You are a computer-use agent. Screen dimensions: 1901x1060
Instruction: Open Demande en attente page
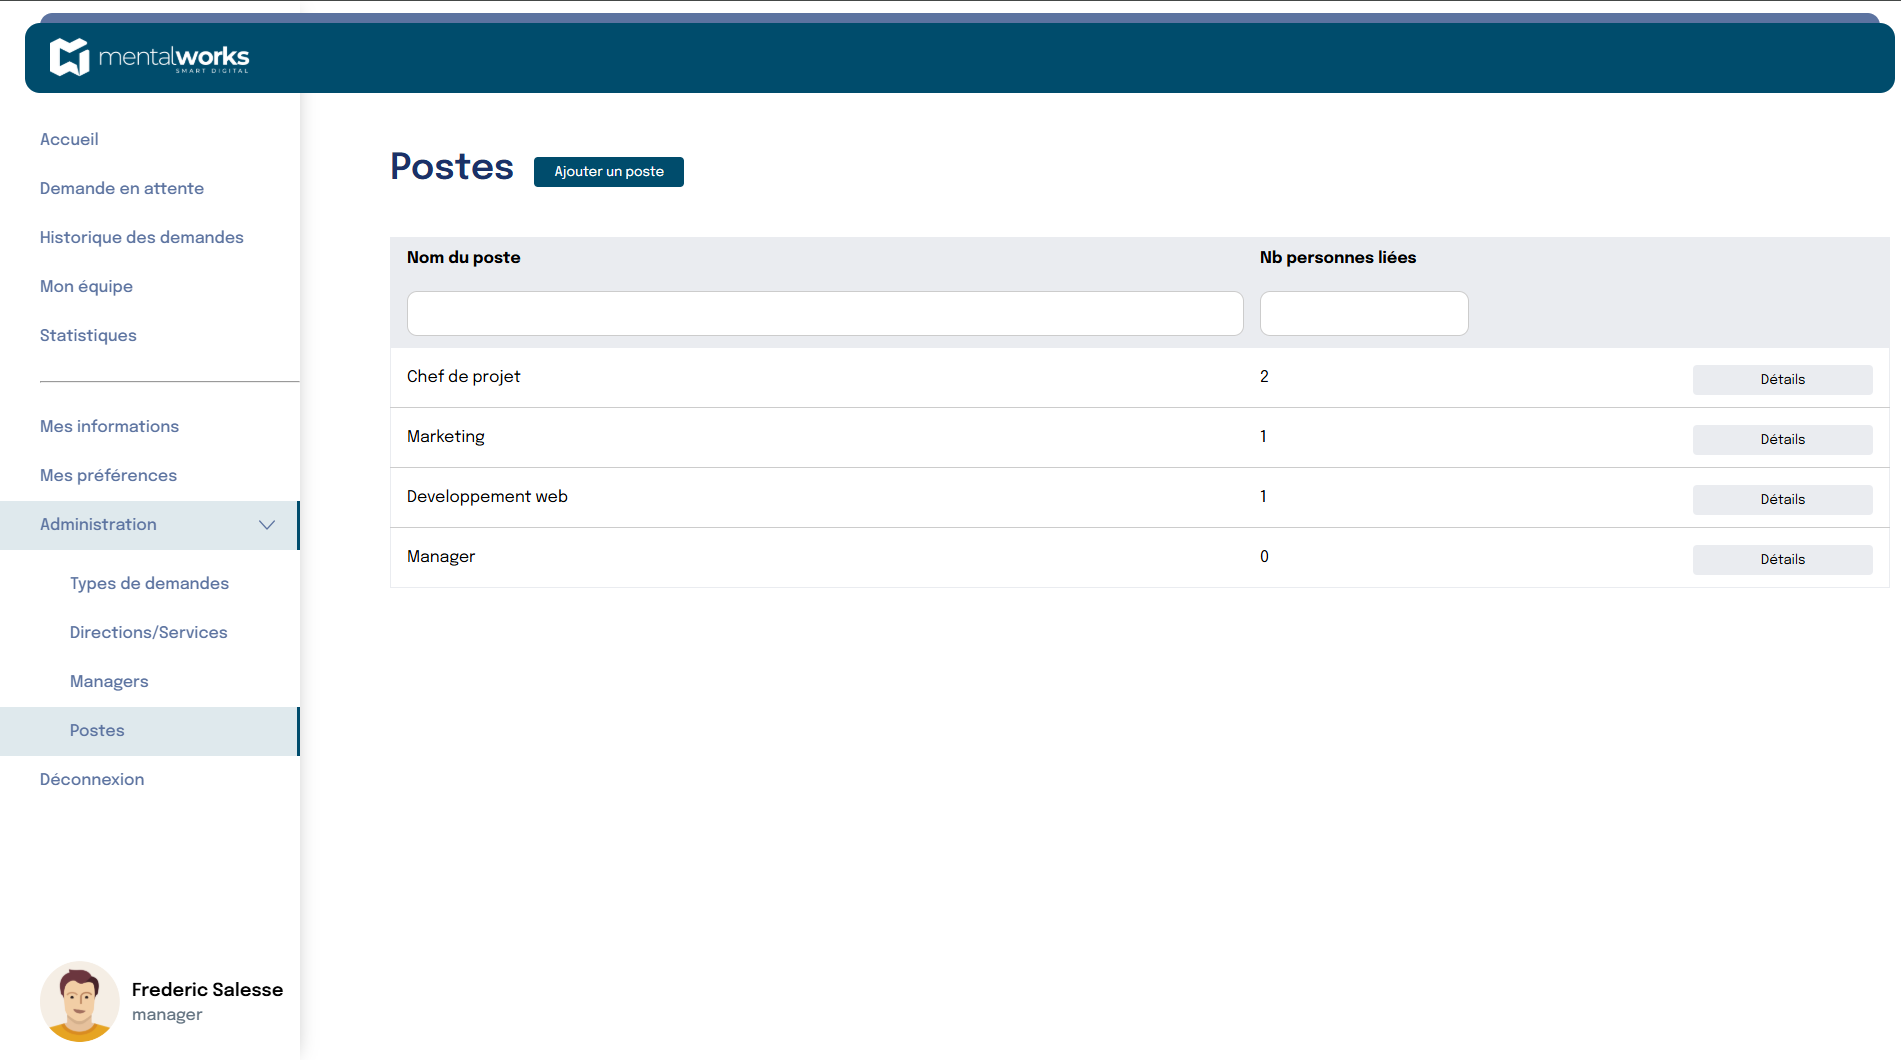click(x=122, y=189)
